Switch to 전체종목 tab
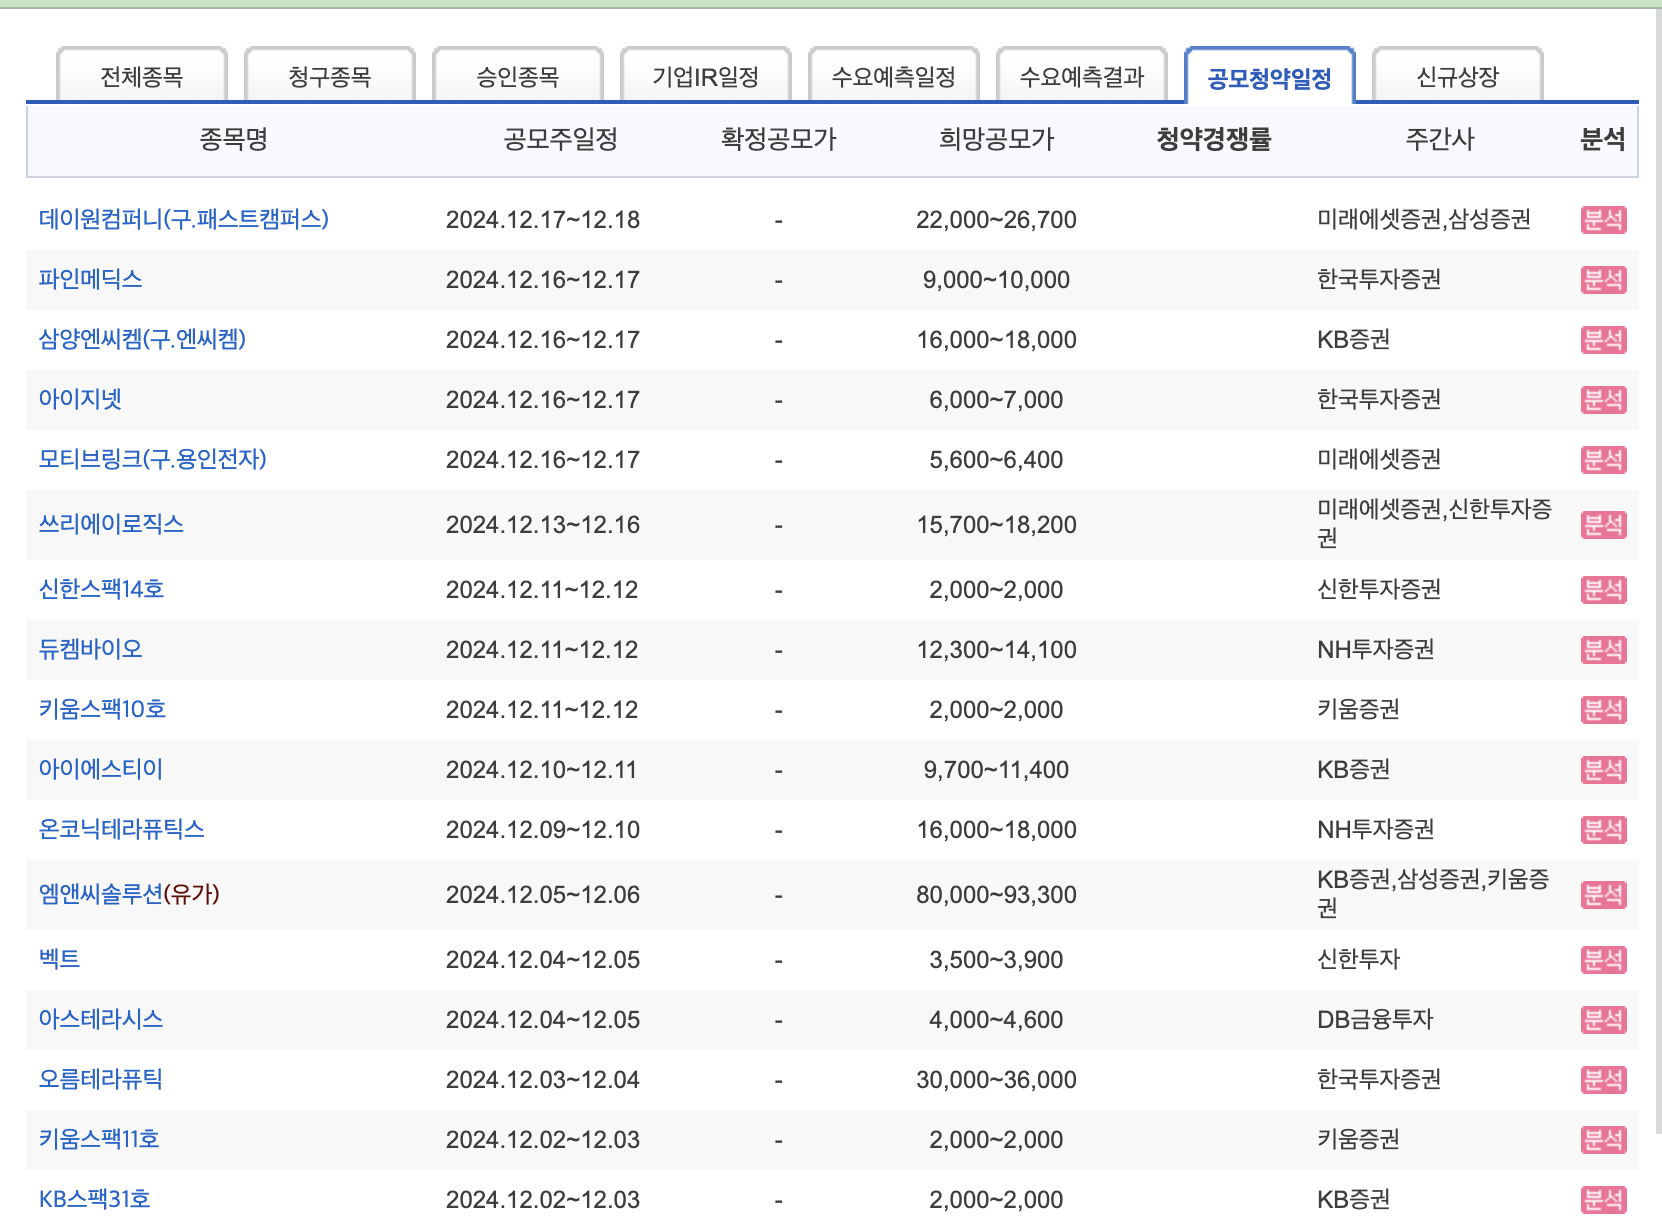This screenshot has height=1229, width=1662. coord(142,76)
